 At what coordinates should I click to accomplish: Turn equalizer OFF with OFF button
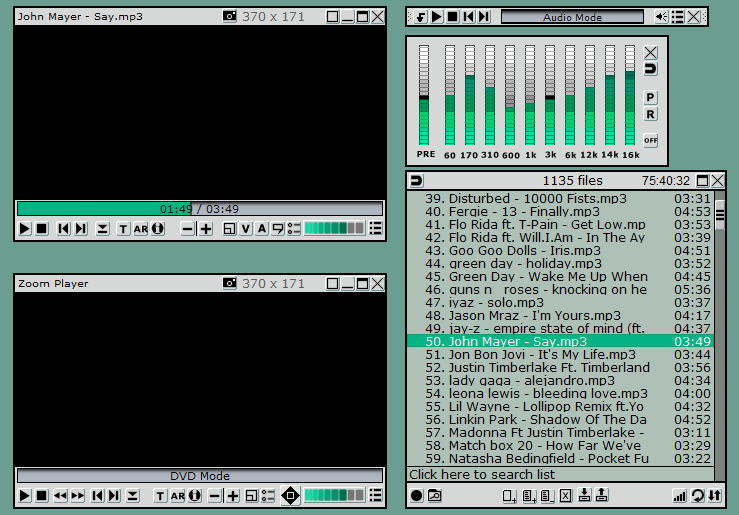click(x=650, y=140)
